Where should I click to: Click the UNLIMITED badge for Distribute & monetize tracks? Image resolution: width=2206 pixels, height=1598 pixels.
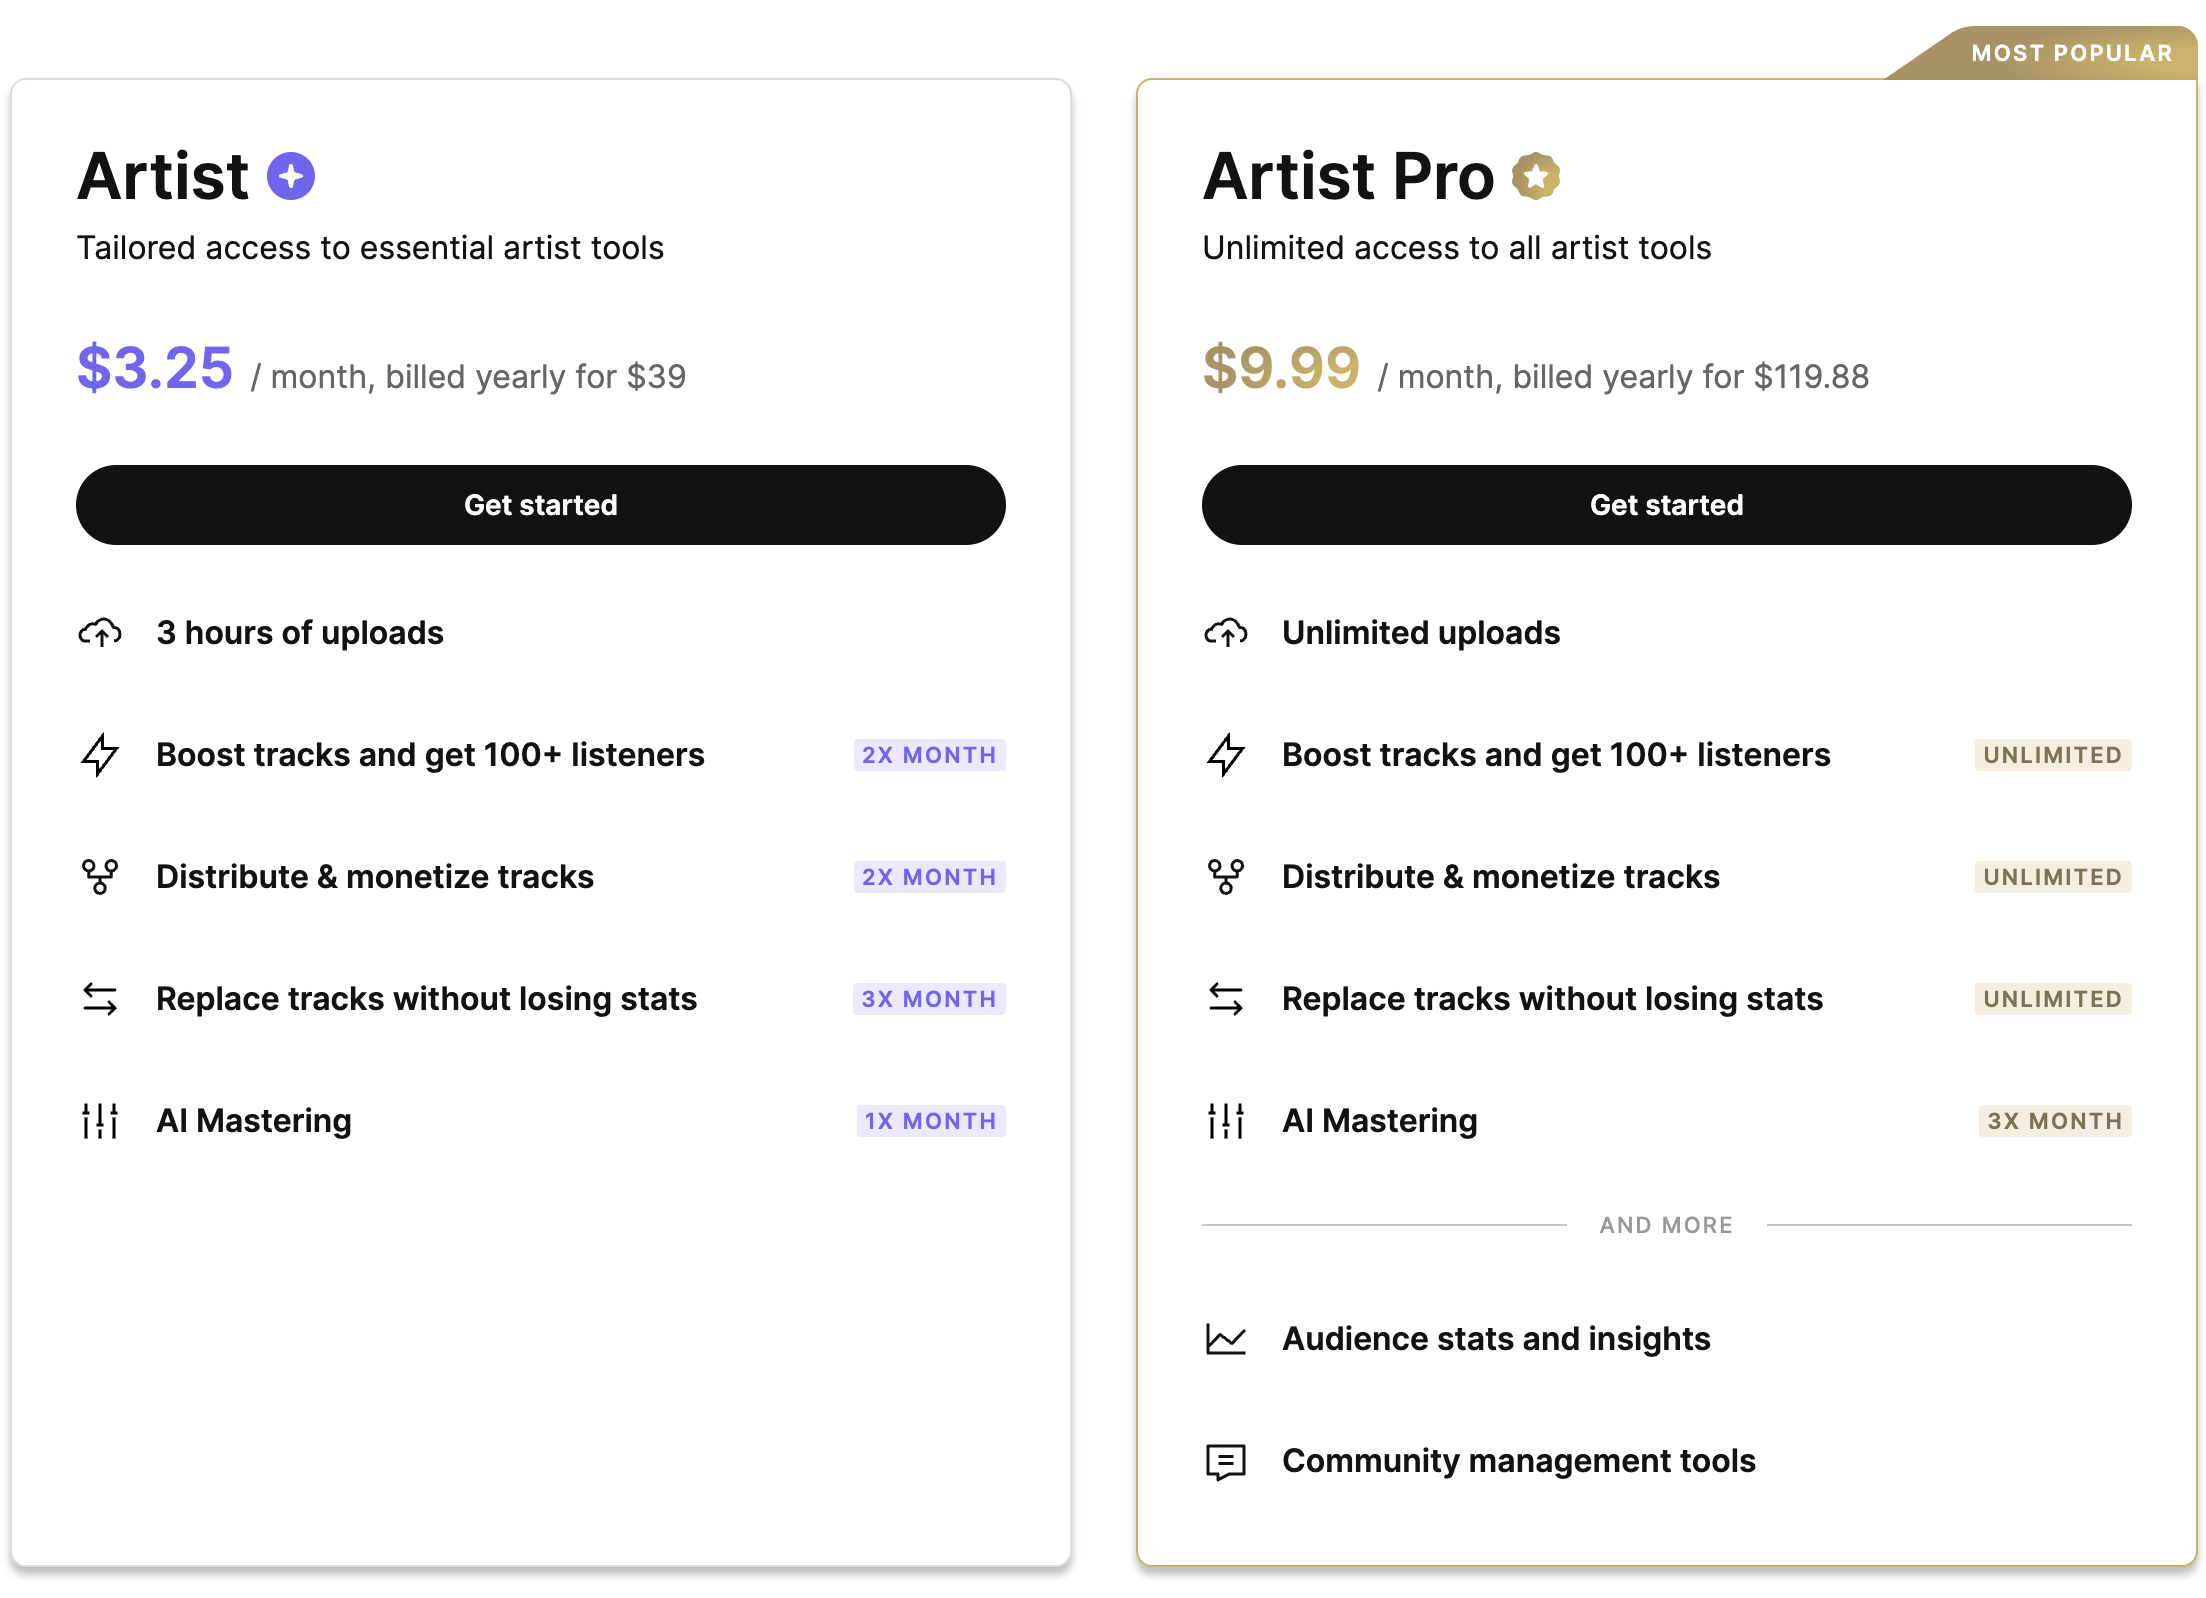(2053, 877)
